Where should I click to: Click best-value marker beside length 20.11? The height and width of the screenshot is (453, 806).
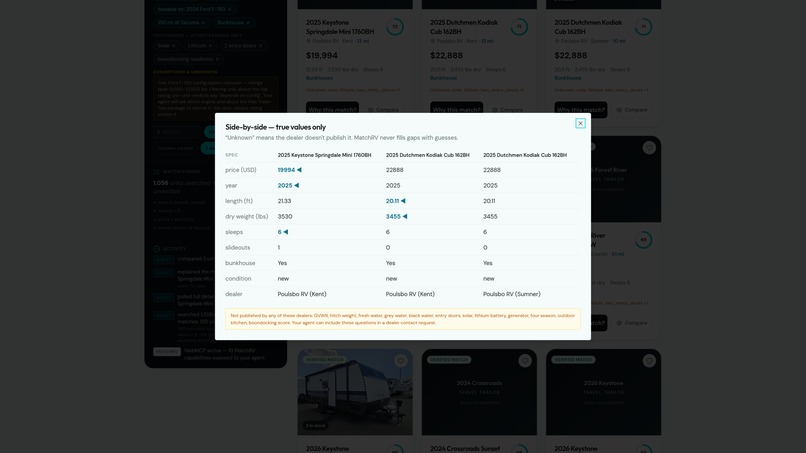pos(403,201)
